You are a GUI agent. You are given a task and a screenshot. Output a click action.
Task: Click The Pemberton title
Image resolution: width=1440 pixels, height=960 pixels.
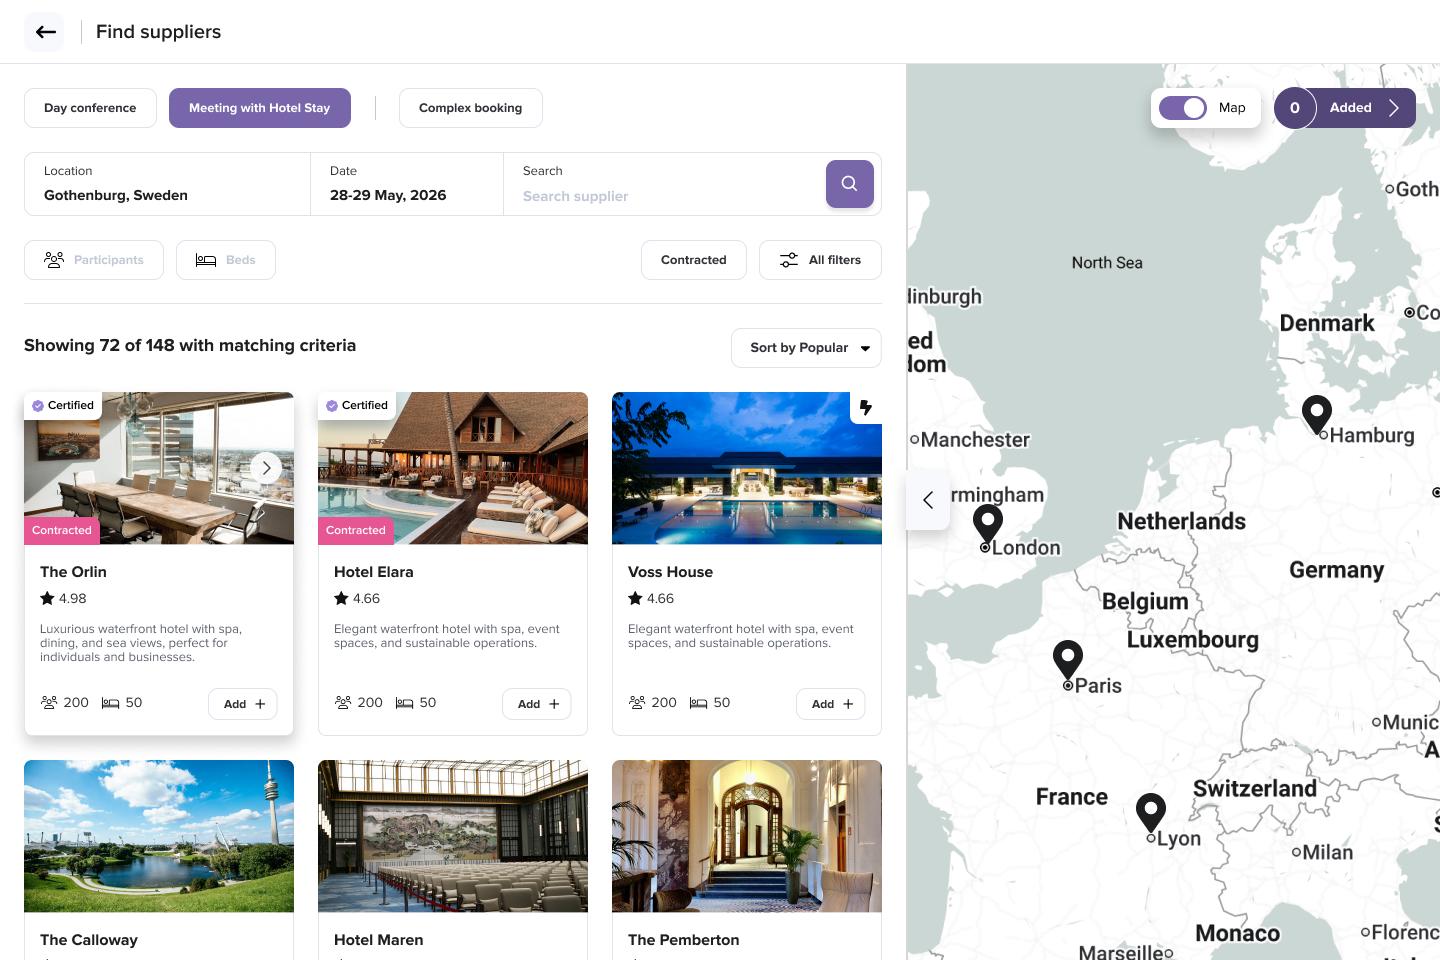coord(684,940)
